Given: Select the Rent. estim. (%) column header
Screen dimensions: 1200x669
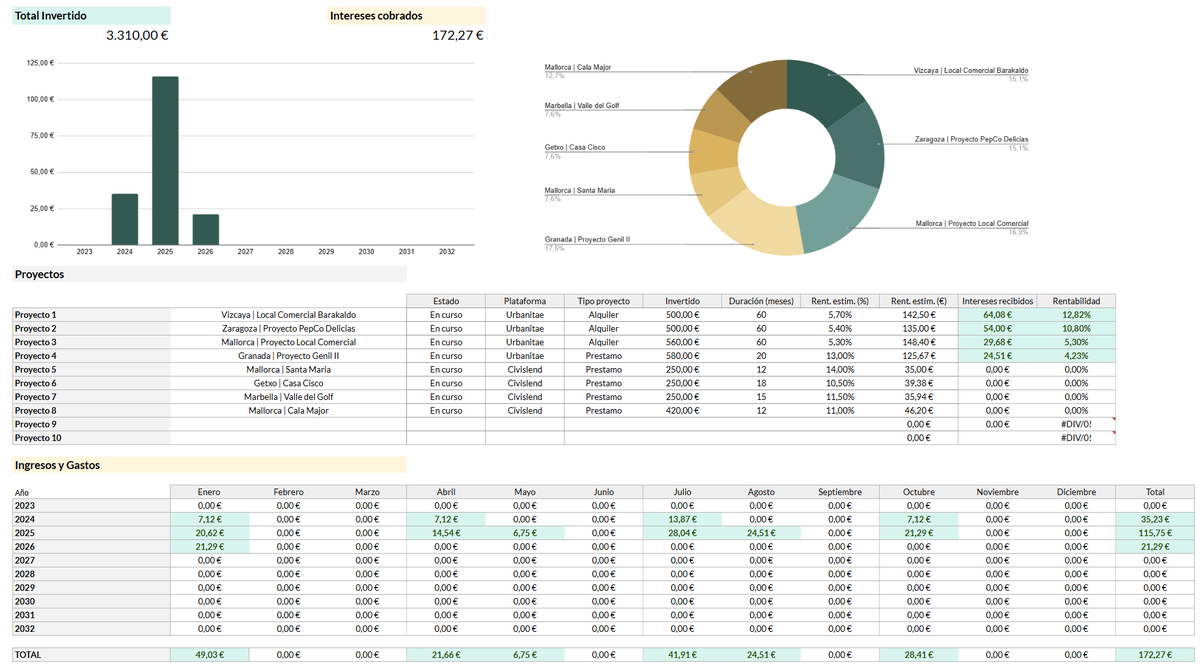Looking at the screenshot, I should point(840,301).
